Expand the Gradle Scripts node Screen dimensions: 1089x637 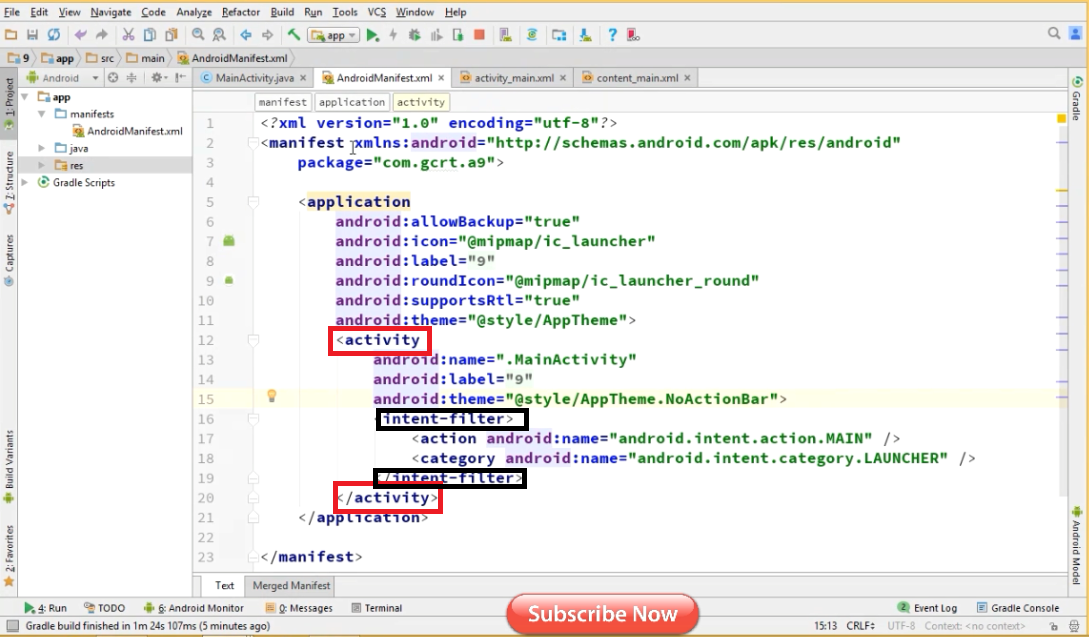click(x=25, y=182)
